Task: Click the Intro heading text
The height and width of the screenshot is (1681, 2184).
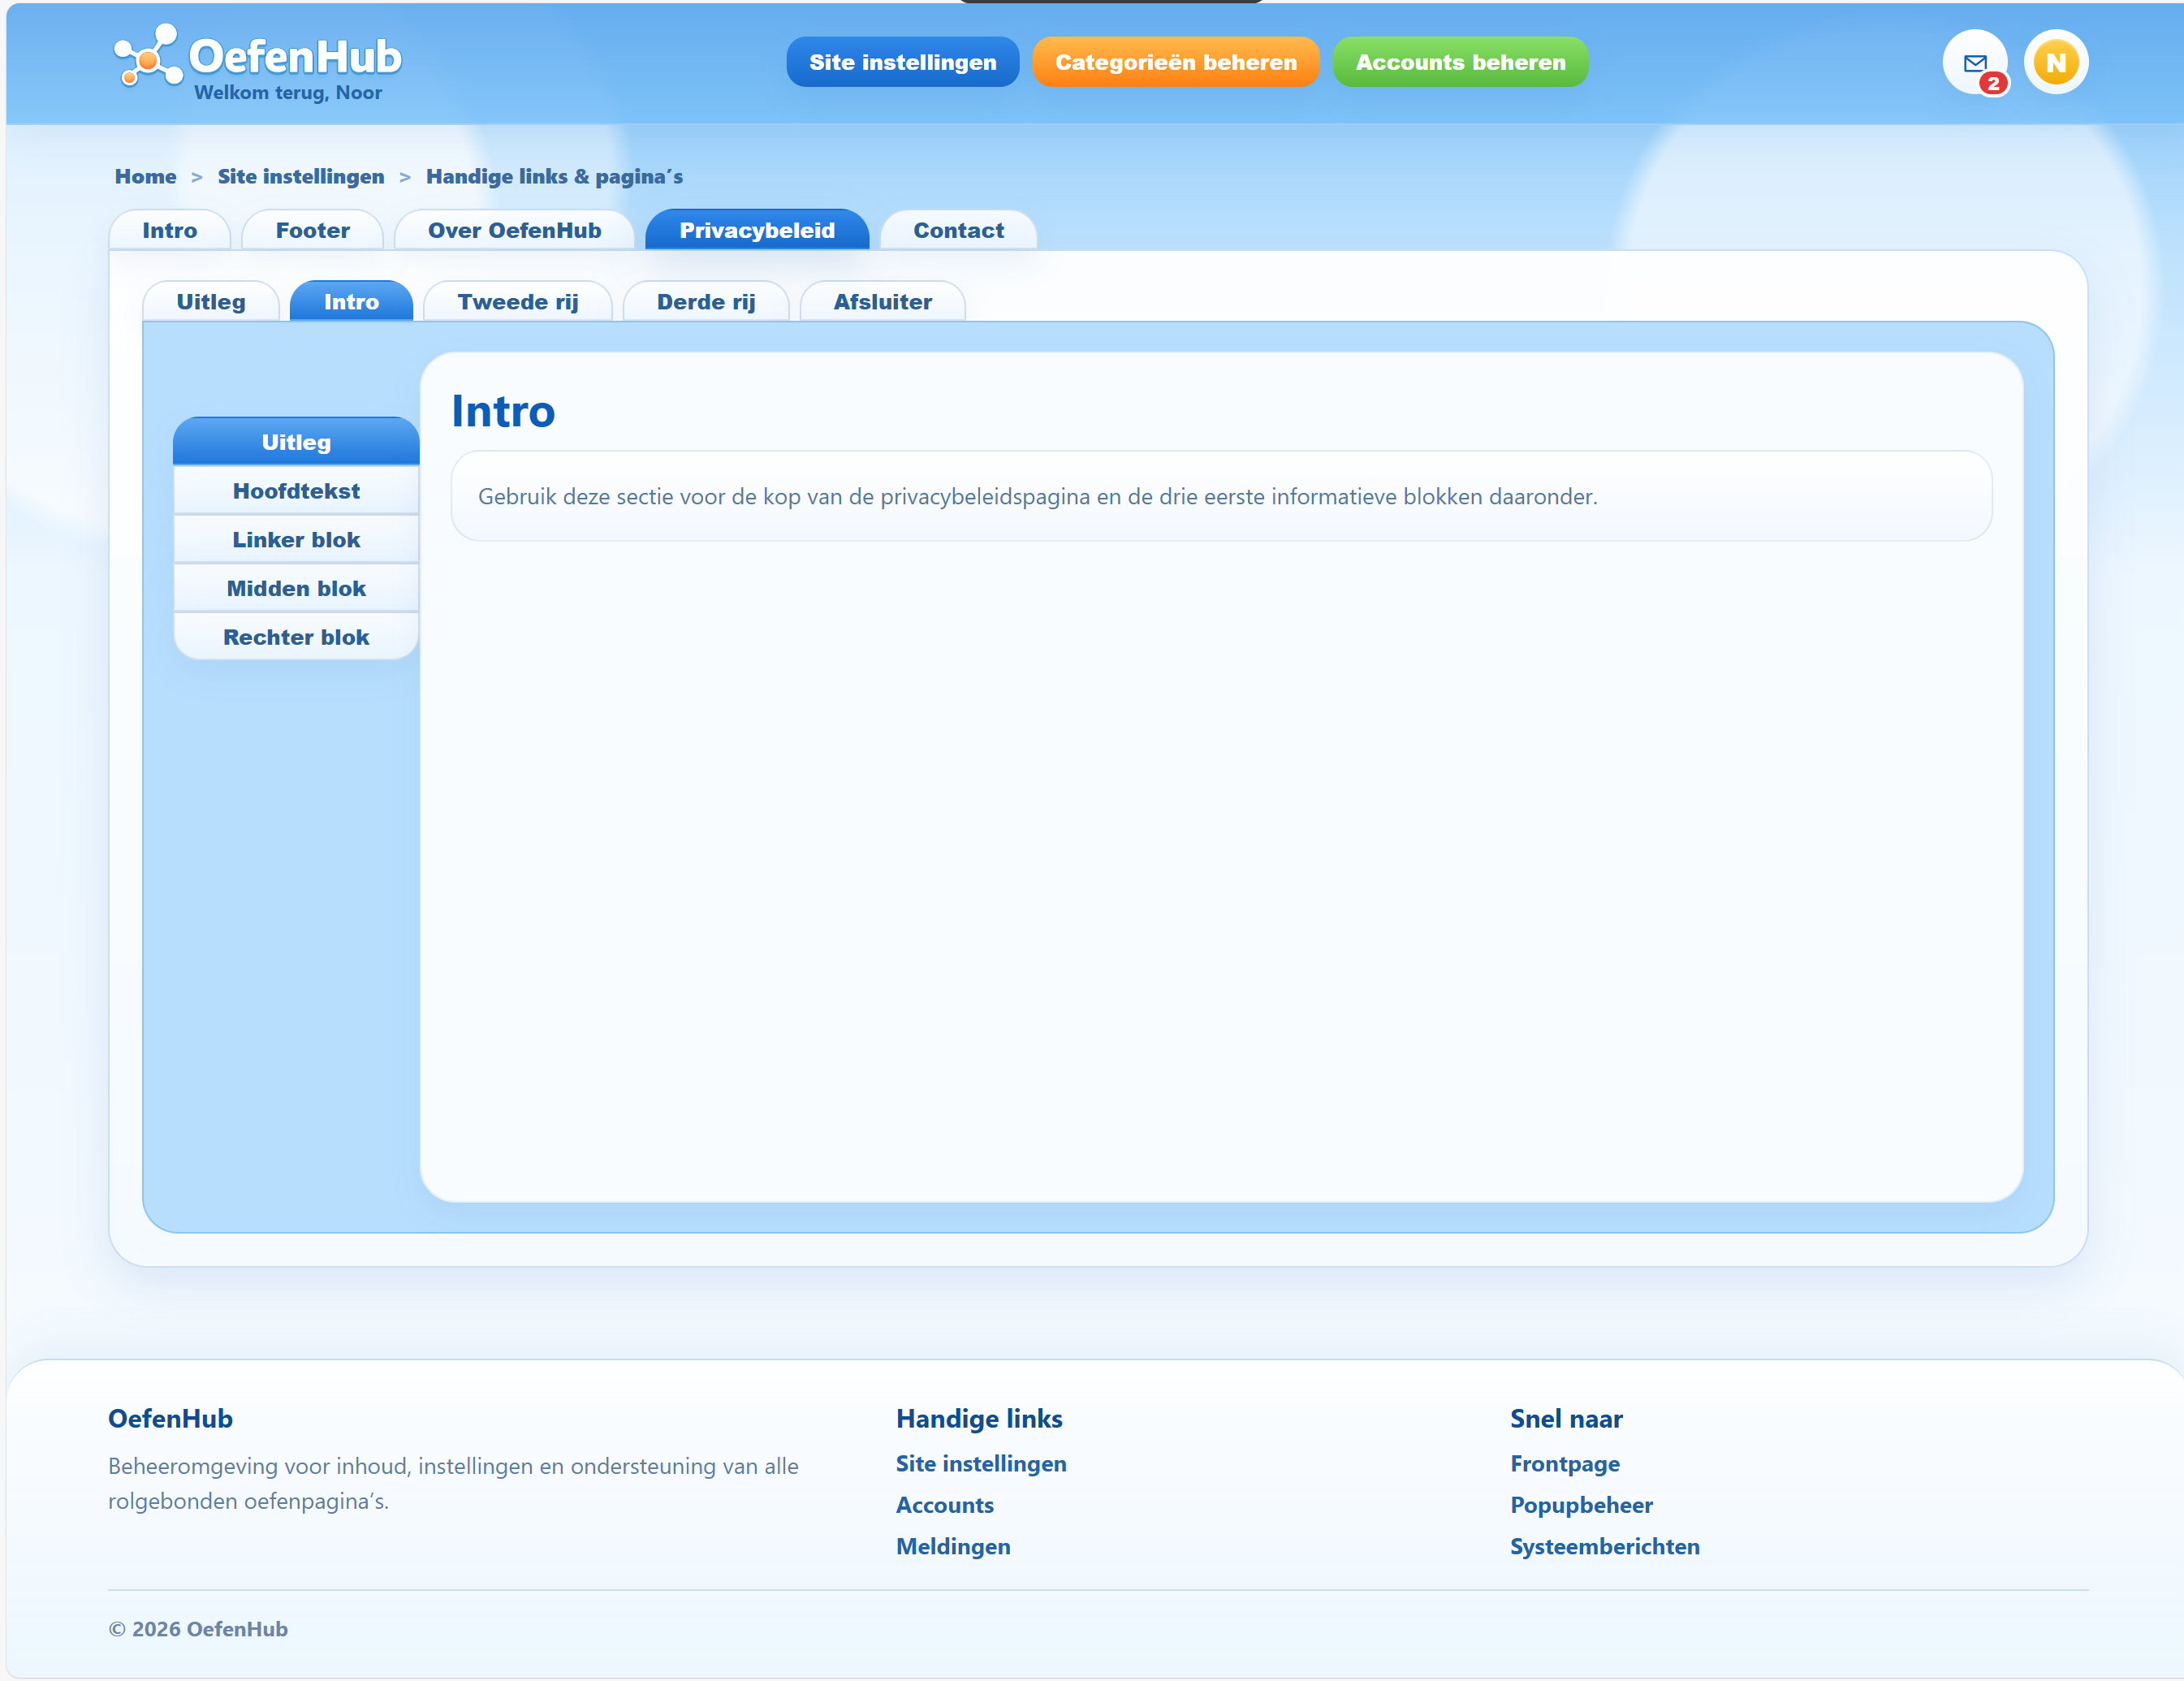Action: pos(503,410)
